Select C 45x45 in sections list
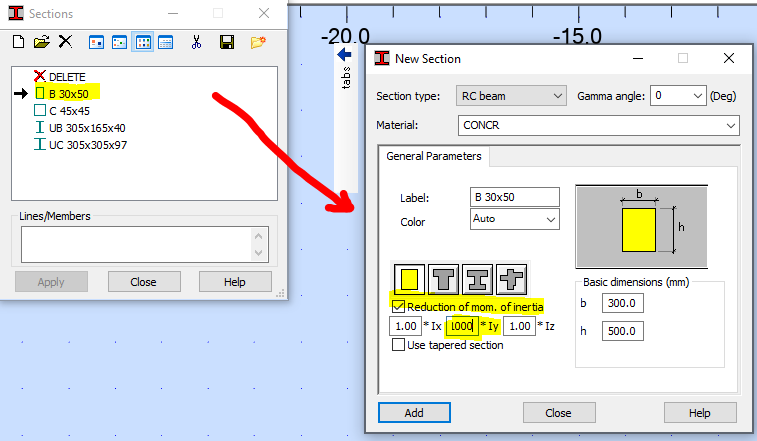The height and width of the screenshot is (441, 757). tap(70, 111)
